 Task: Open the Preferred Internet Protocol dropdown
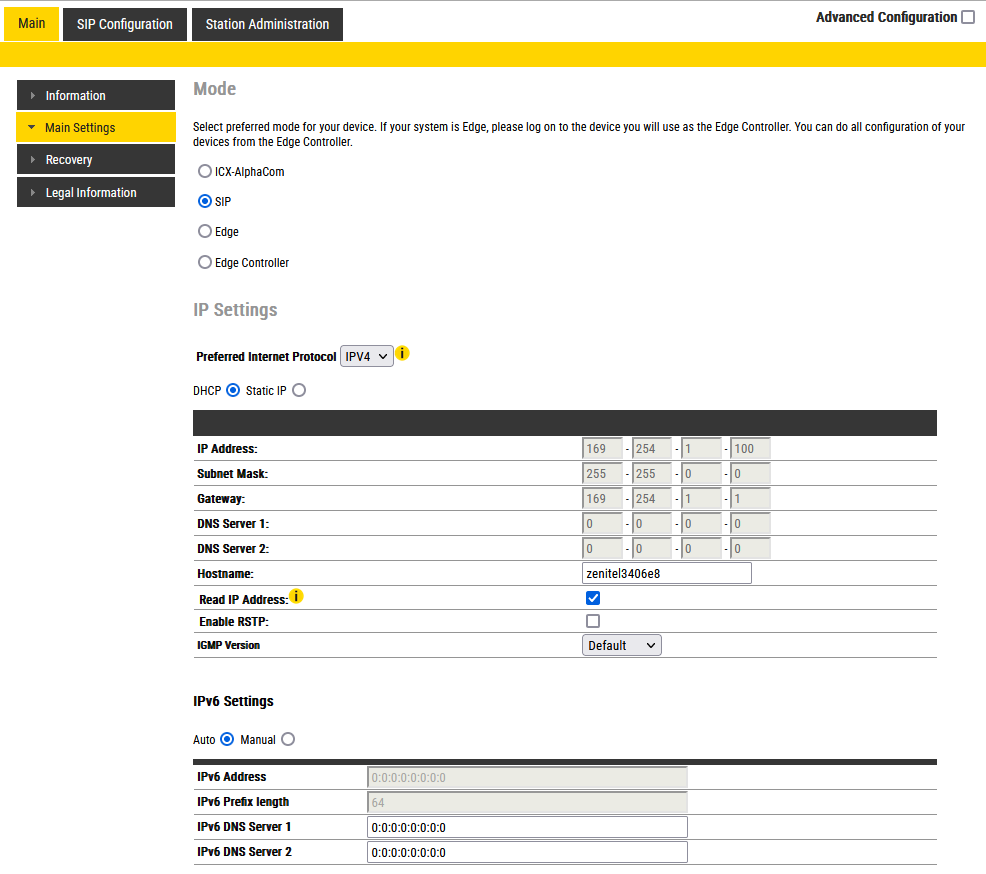(x=366, y=356)
